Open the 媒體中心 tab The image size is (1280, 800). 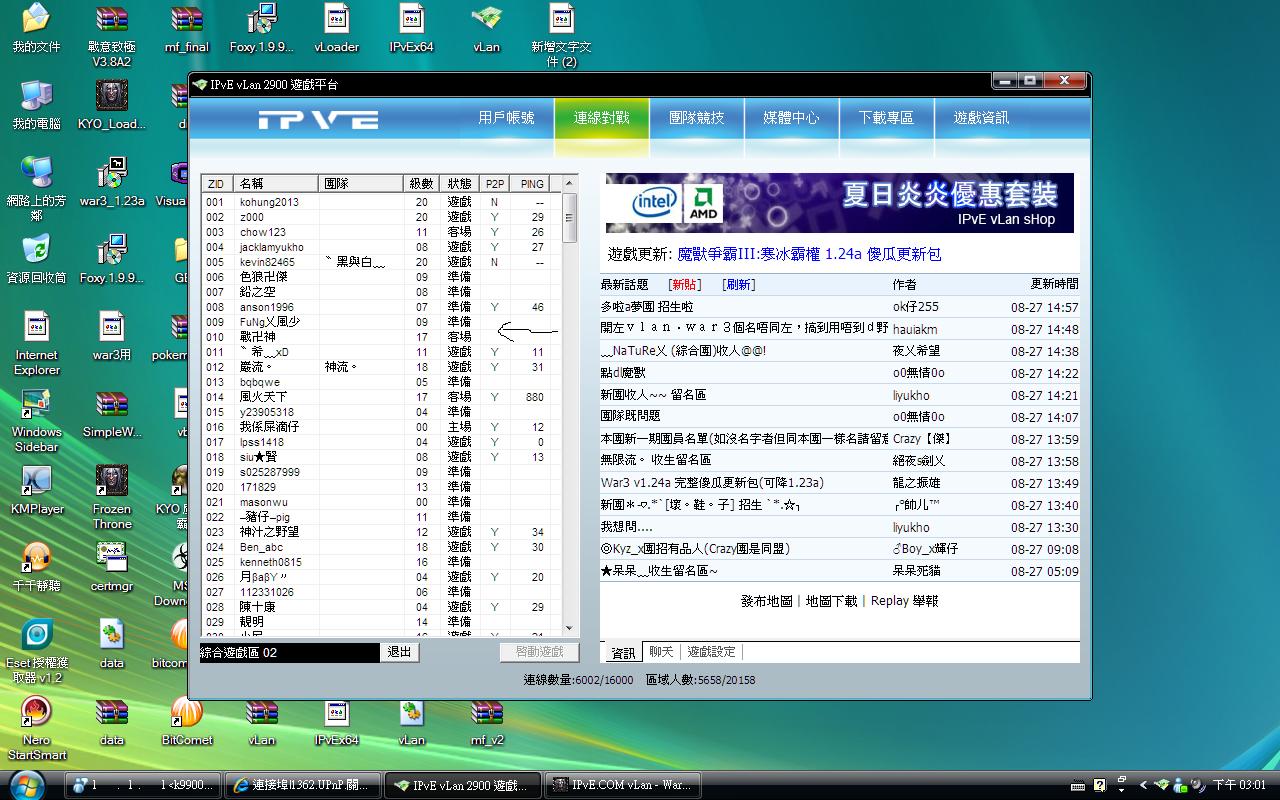[791, 118]
